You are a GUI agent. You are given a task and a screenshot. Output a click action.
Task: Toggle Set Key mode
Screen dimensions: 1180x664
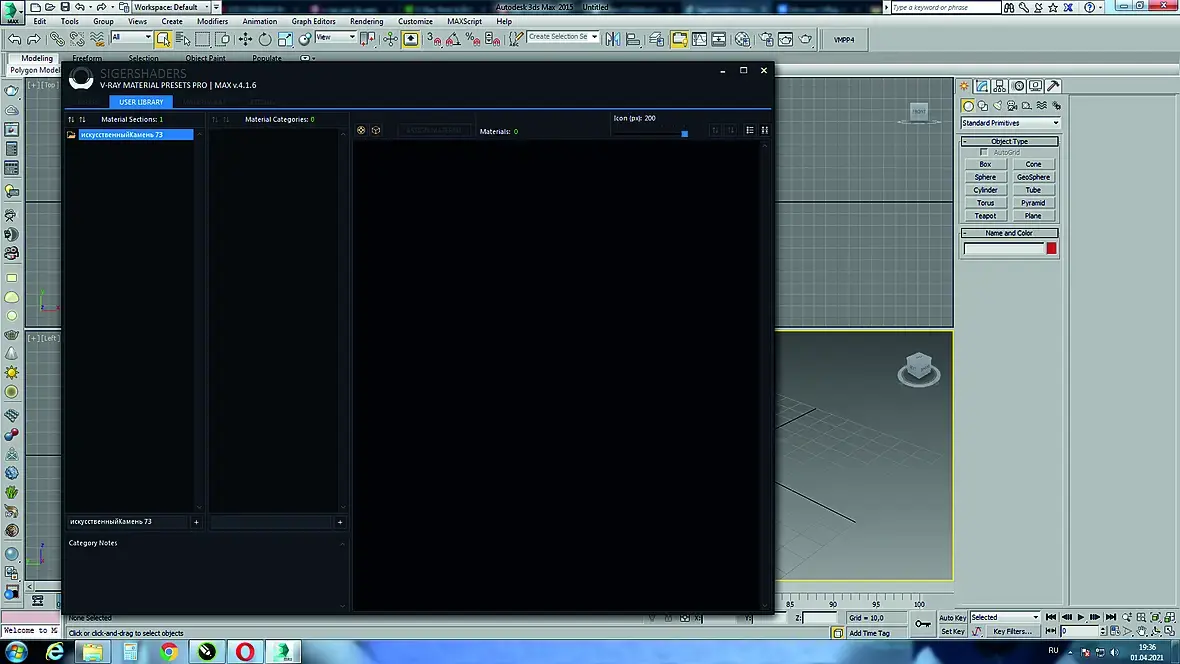click(x=952, y=632)
